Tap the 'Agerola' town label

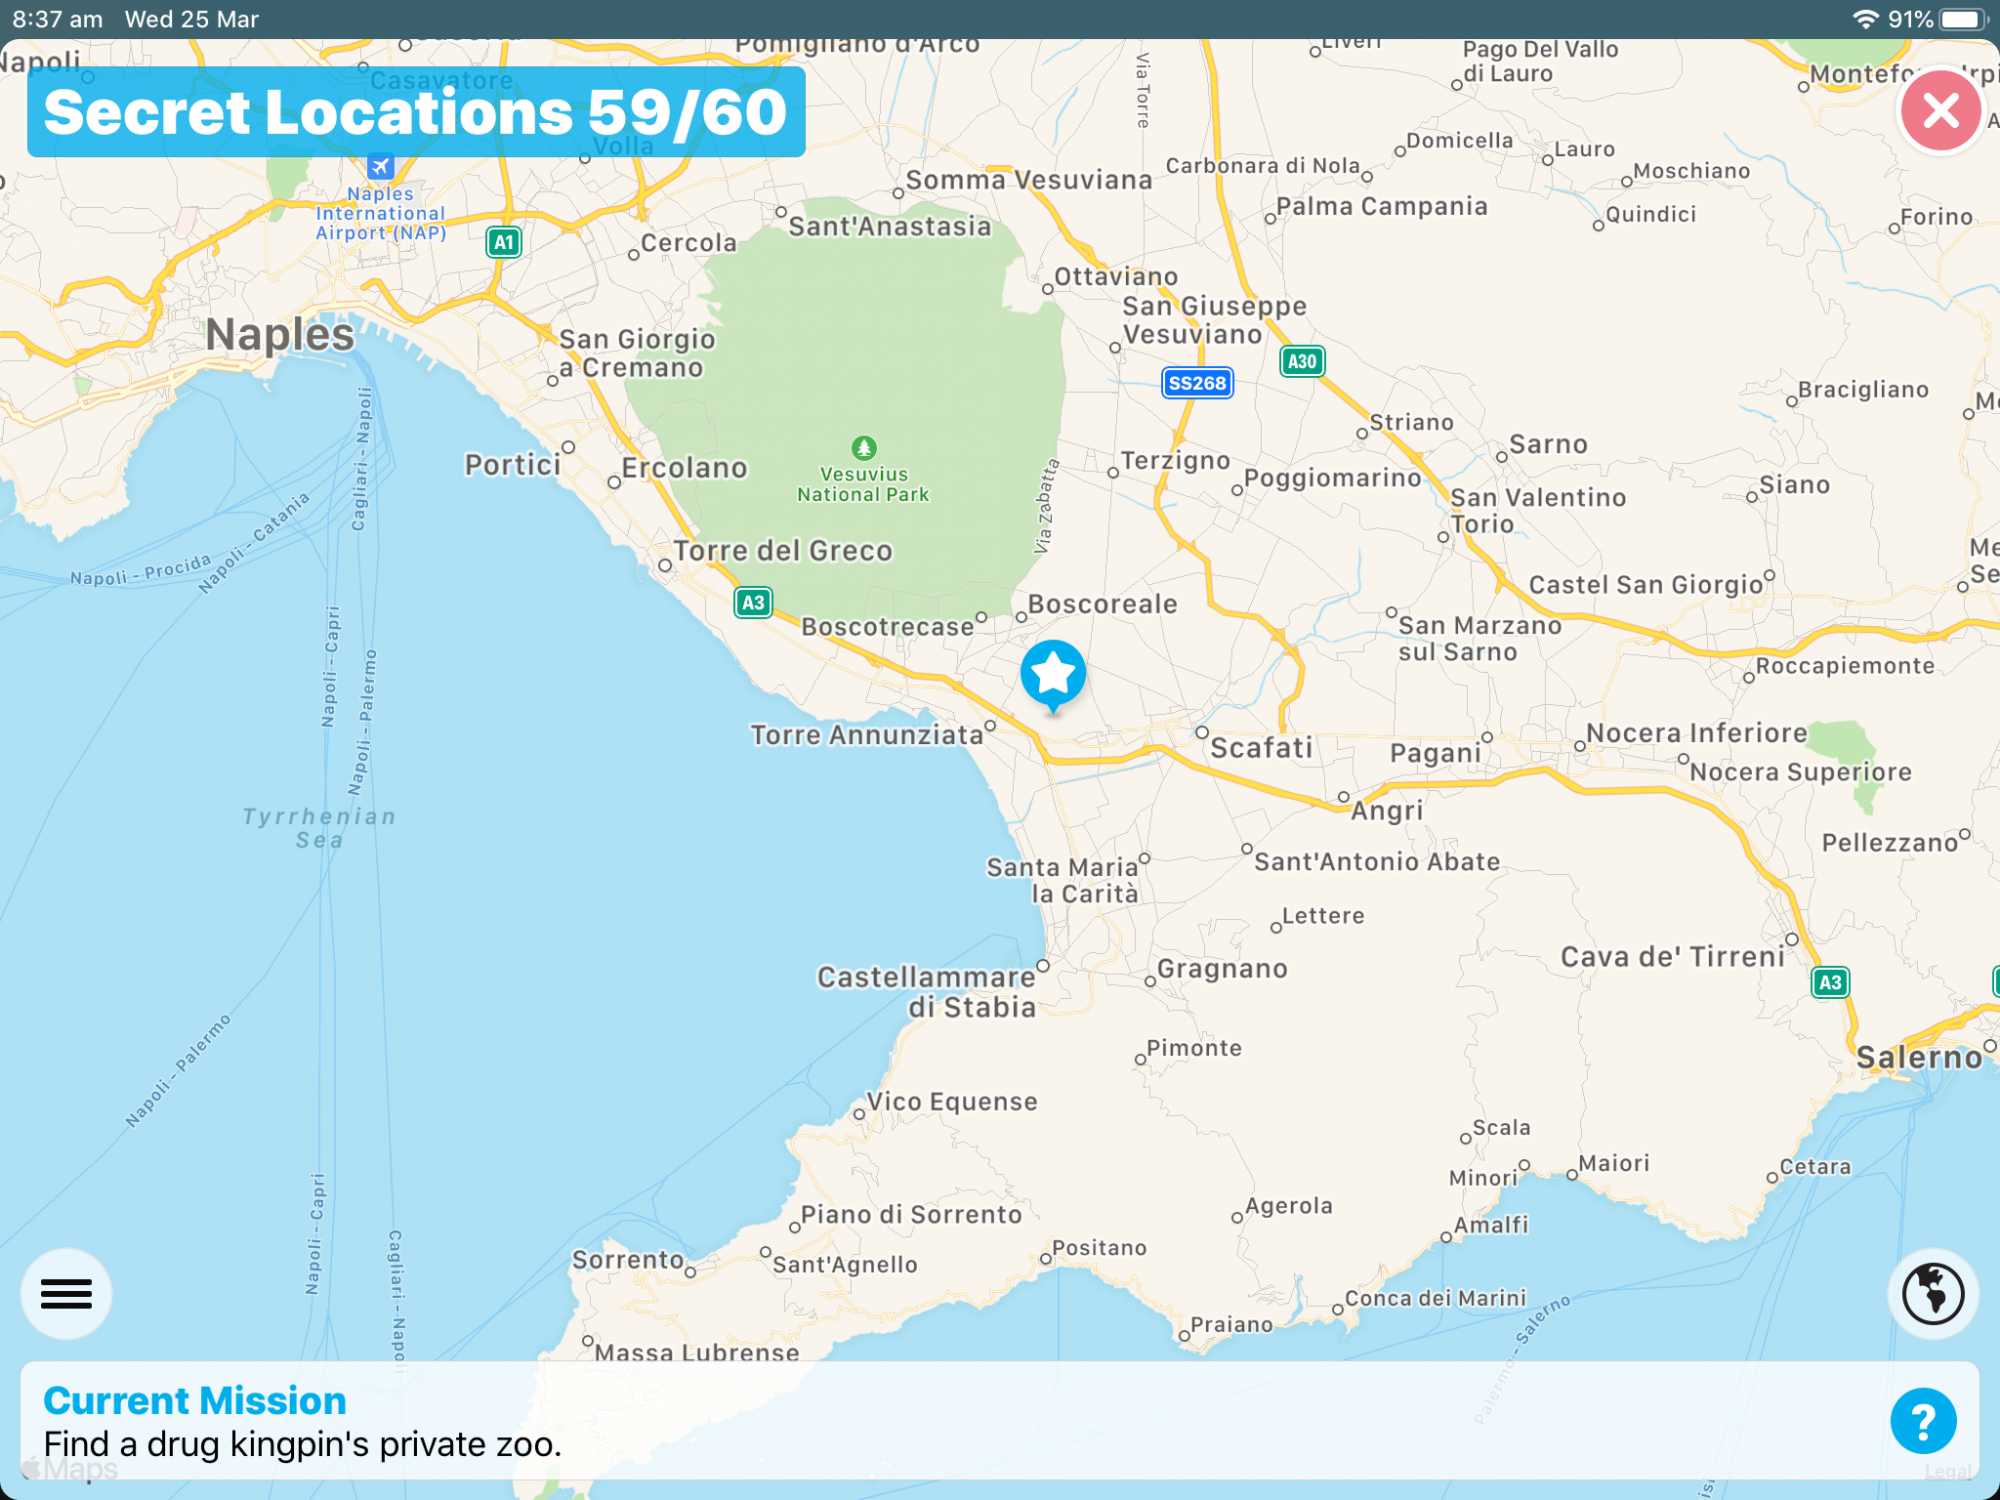[1289, 1205]
